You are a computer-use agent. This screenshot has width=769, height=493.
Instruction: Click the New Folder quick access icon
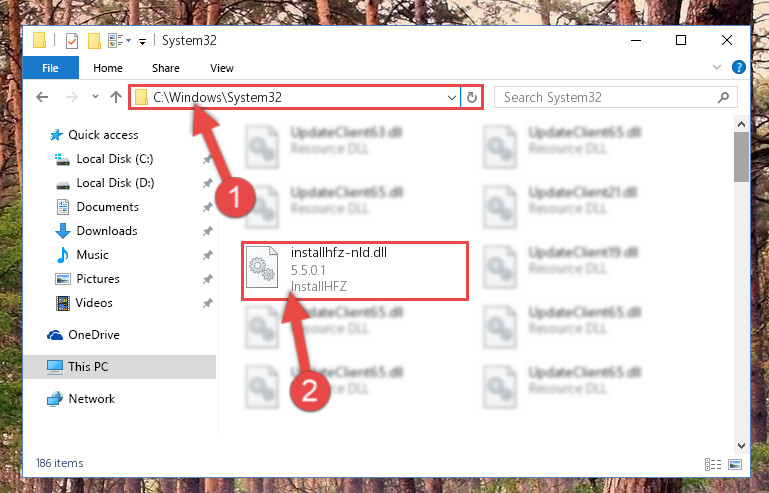point(94,41)
